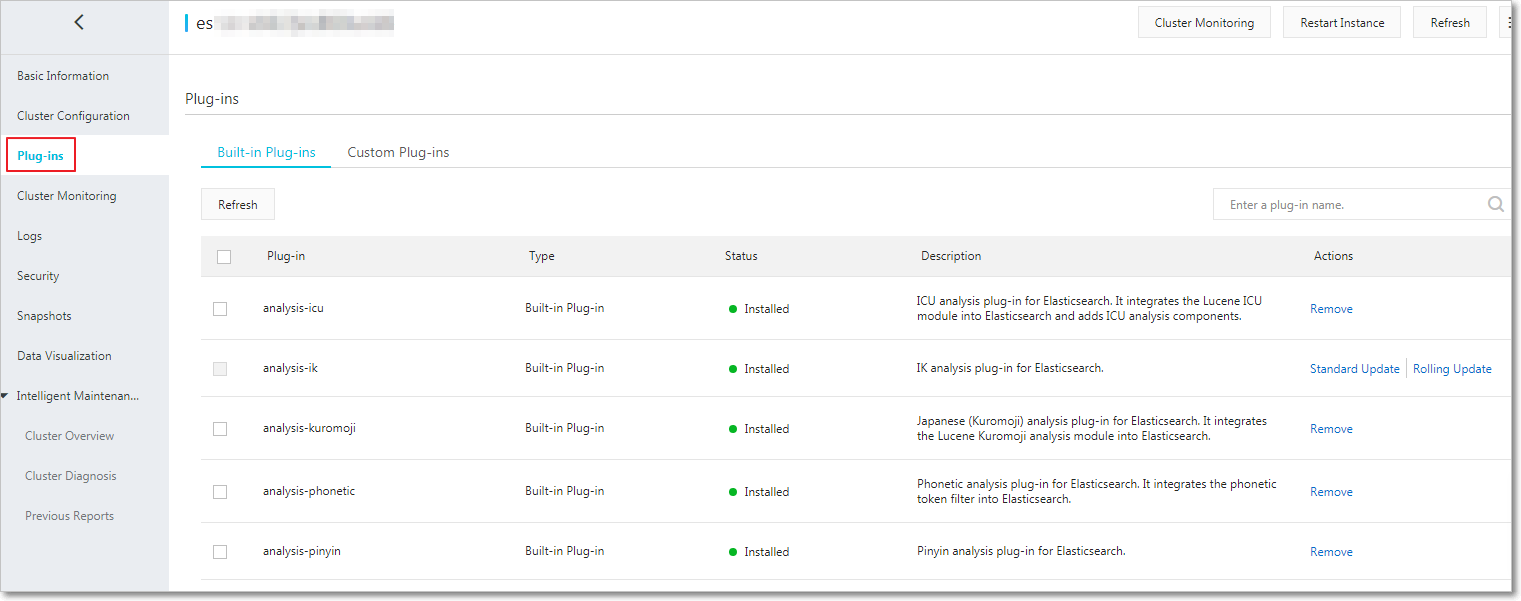The width and height of the screenshot is (1521, 601).
Task: Check the analysis-icu plug-in checkbox
Action: [x=220, y=309]
